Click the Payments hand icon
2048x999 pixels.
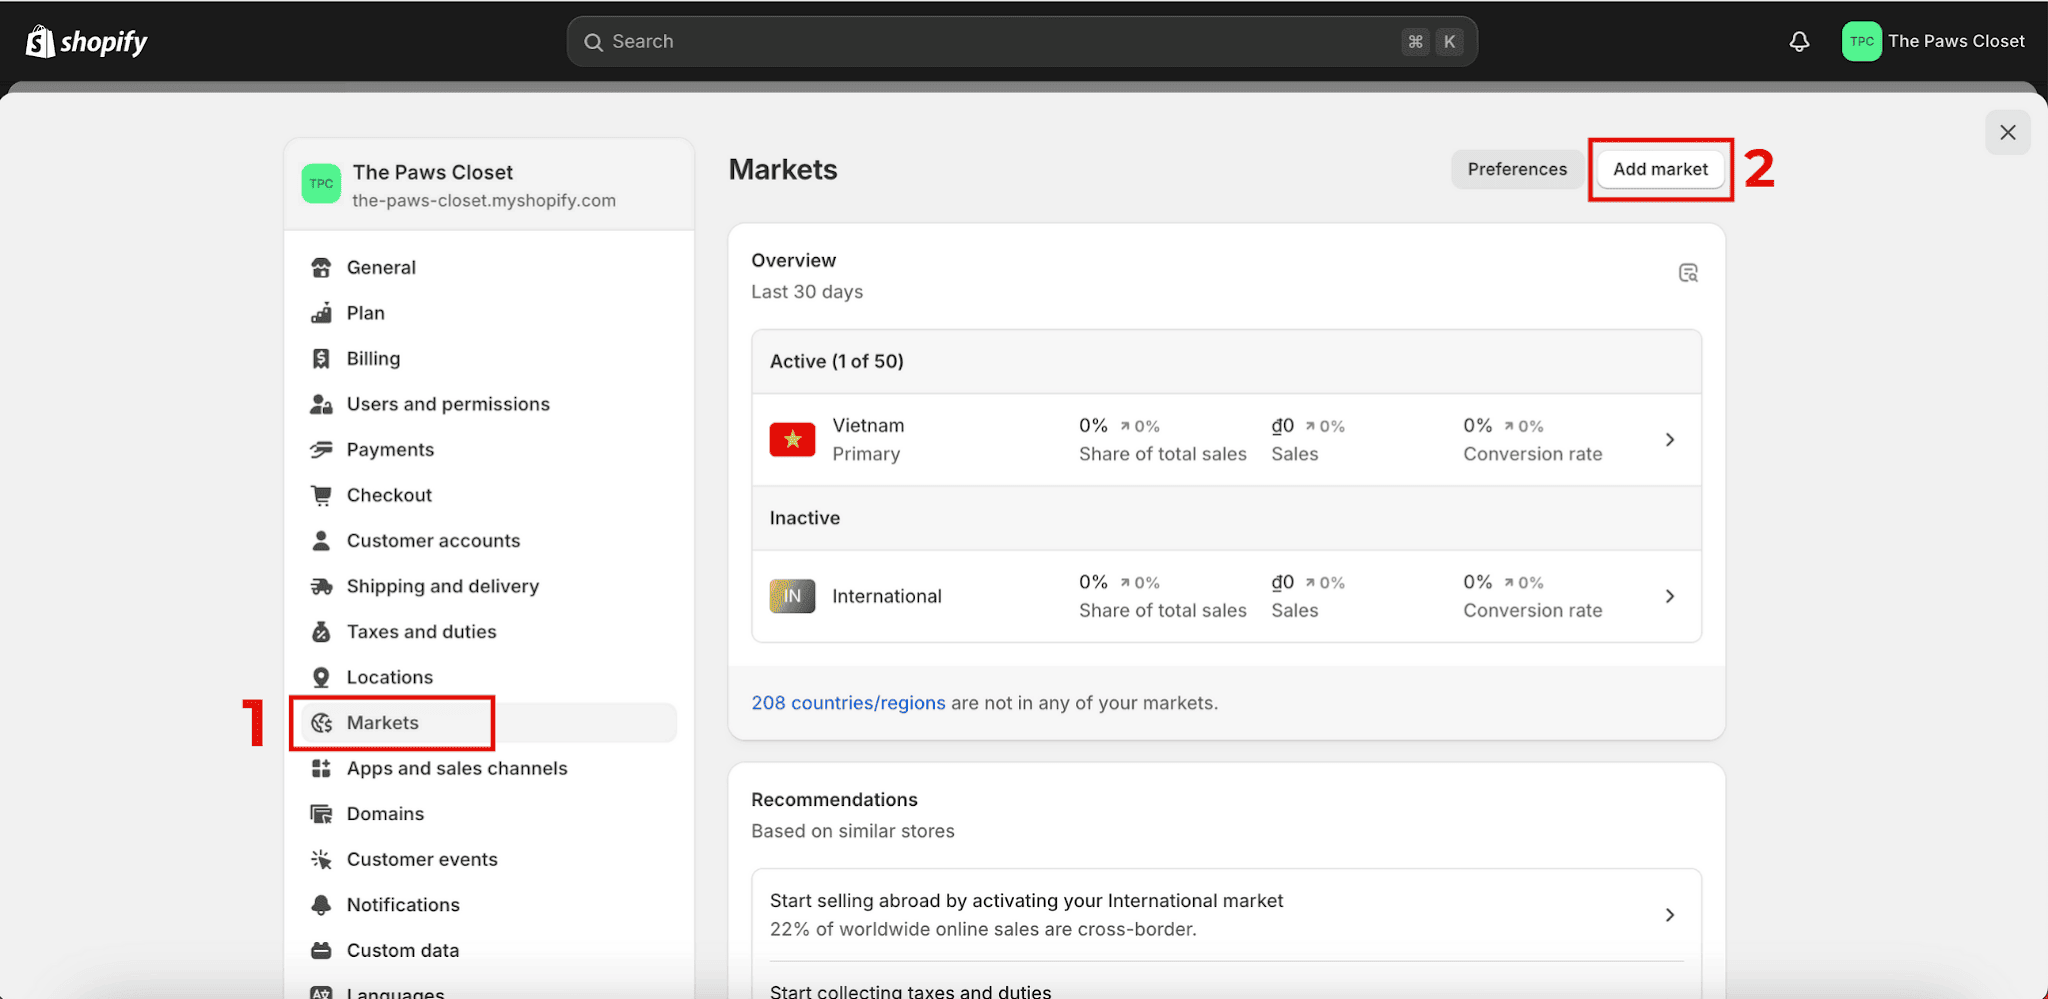pyautogui.click(x=321, y=449)
